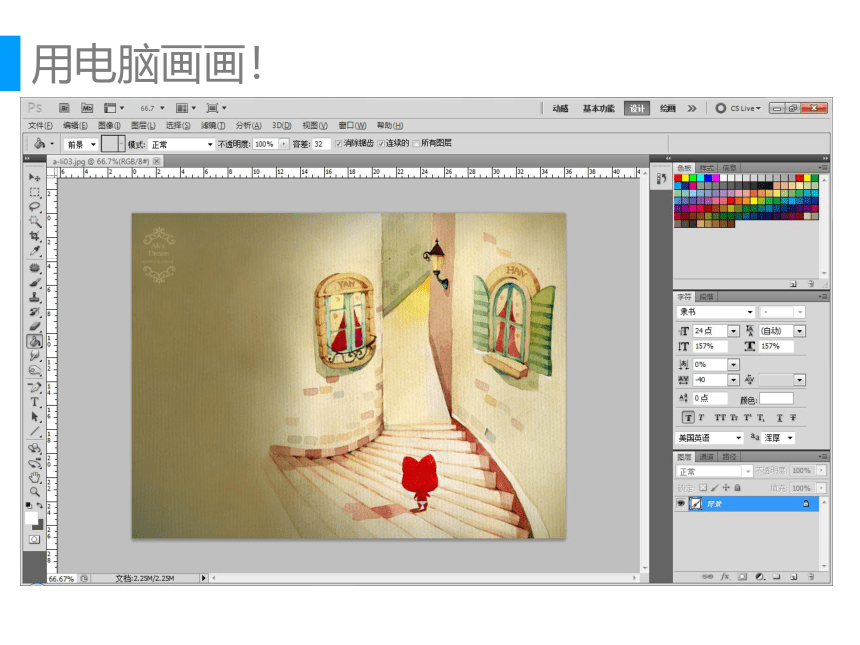Select the Line tool

[x=35, y=432]
